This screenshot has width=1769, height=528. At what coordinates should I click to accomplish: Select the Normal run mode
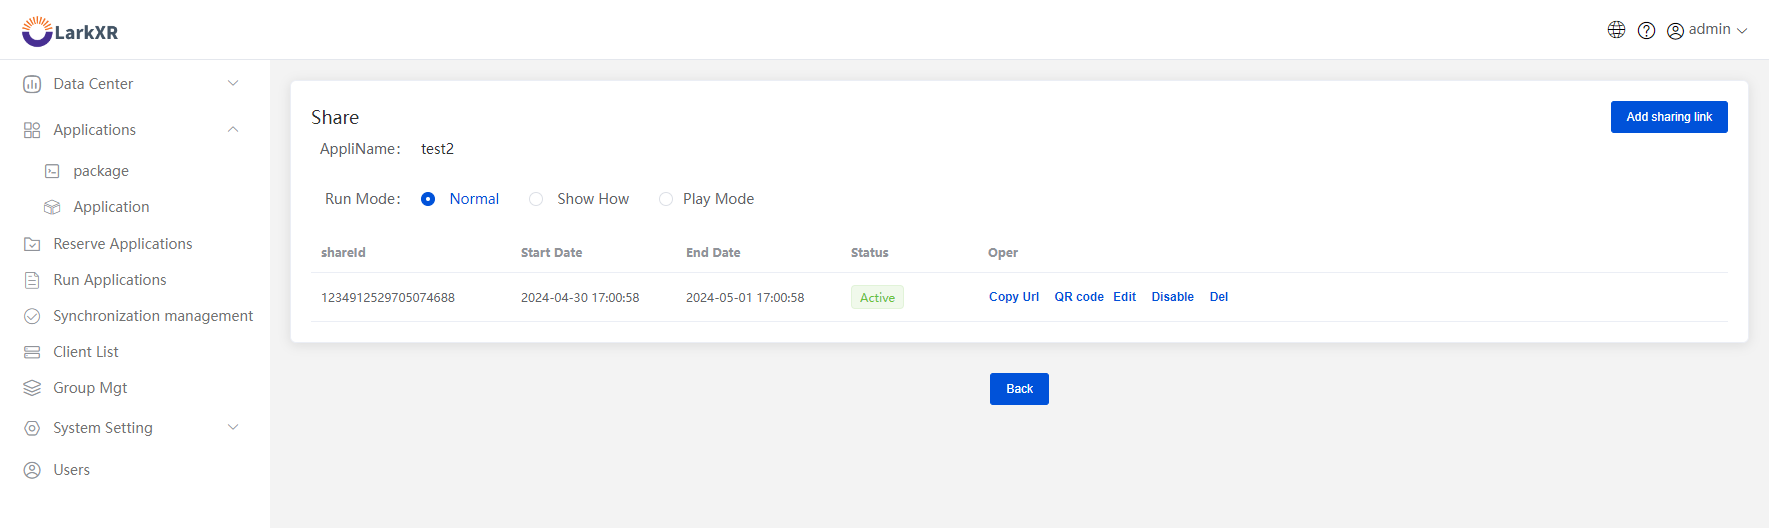click(x=428, y=199)
